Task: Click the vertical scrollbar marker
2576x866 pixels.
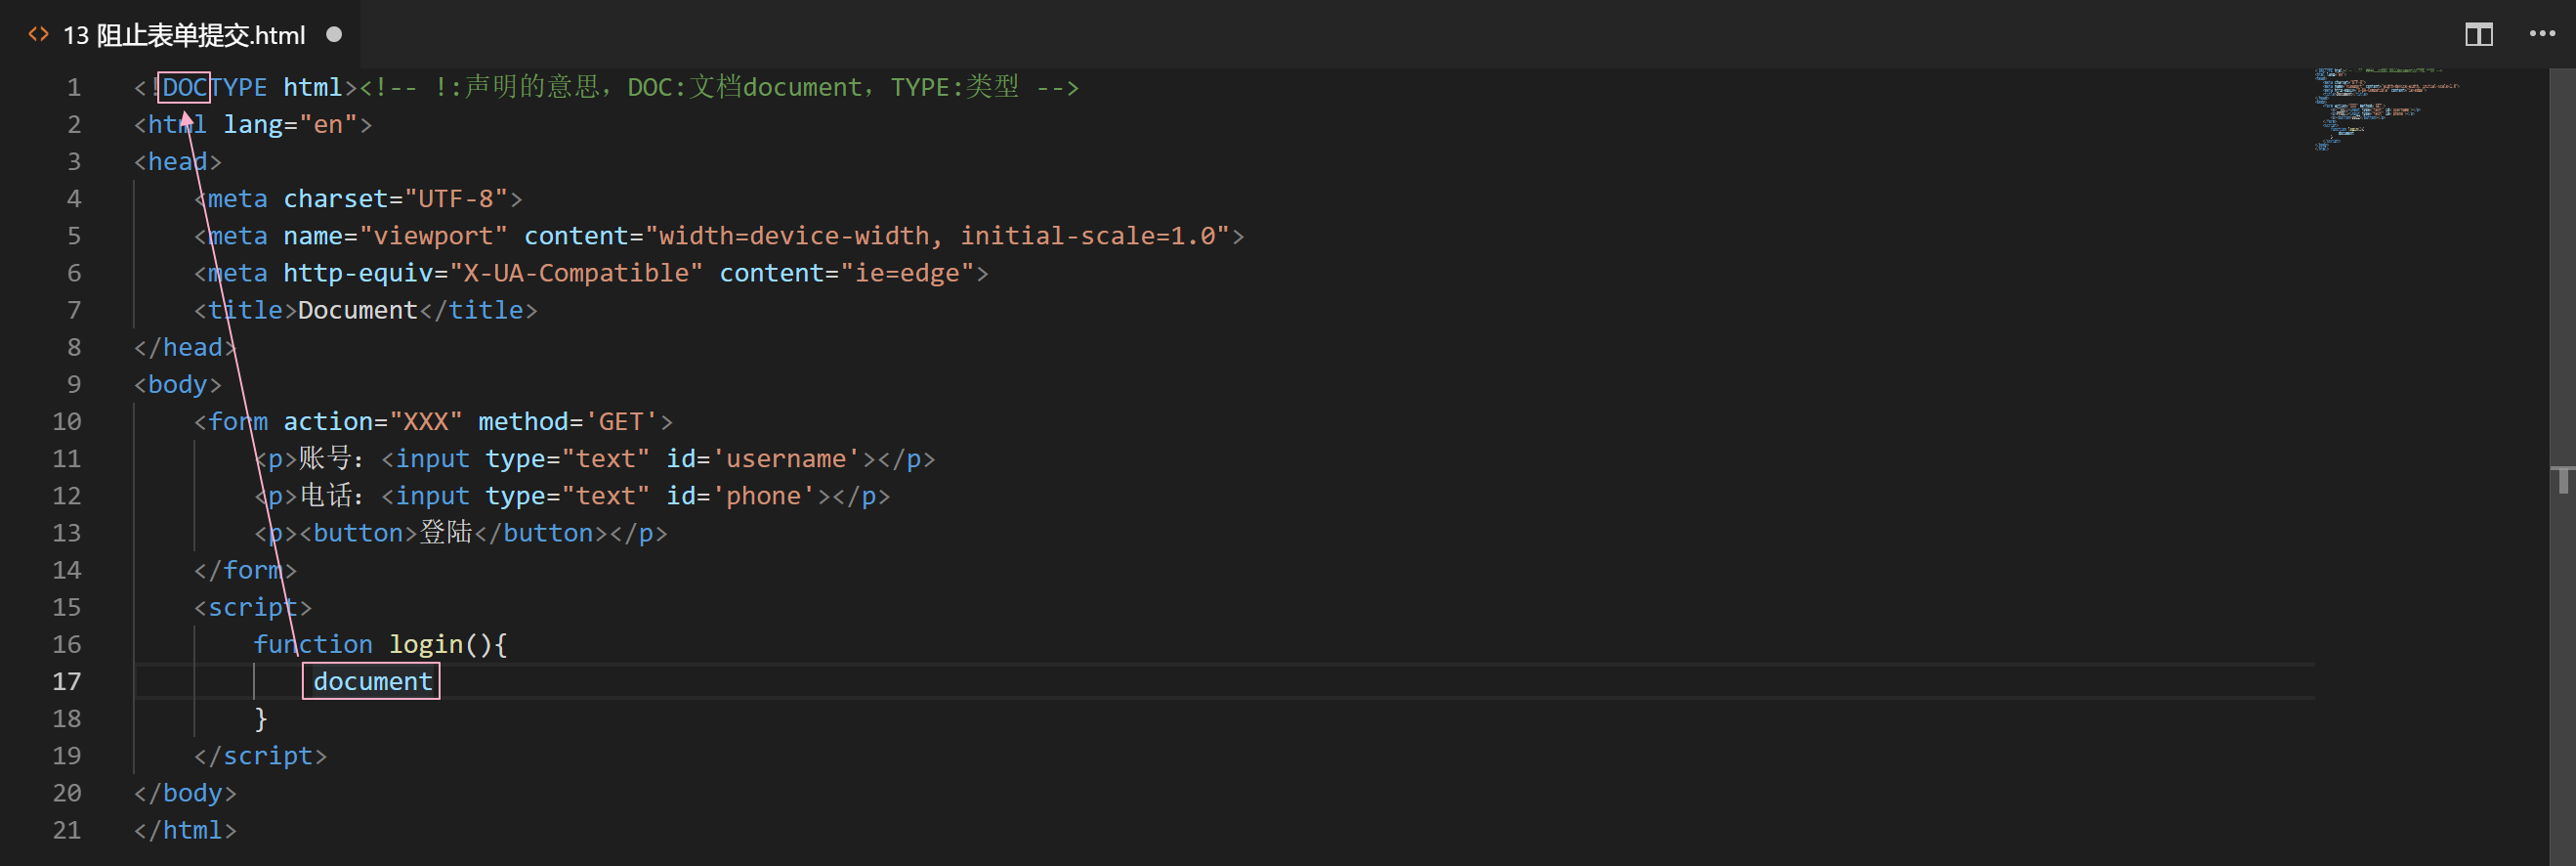Action: (2563, 479)
